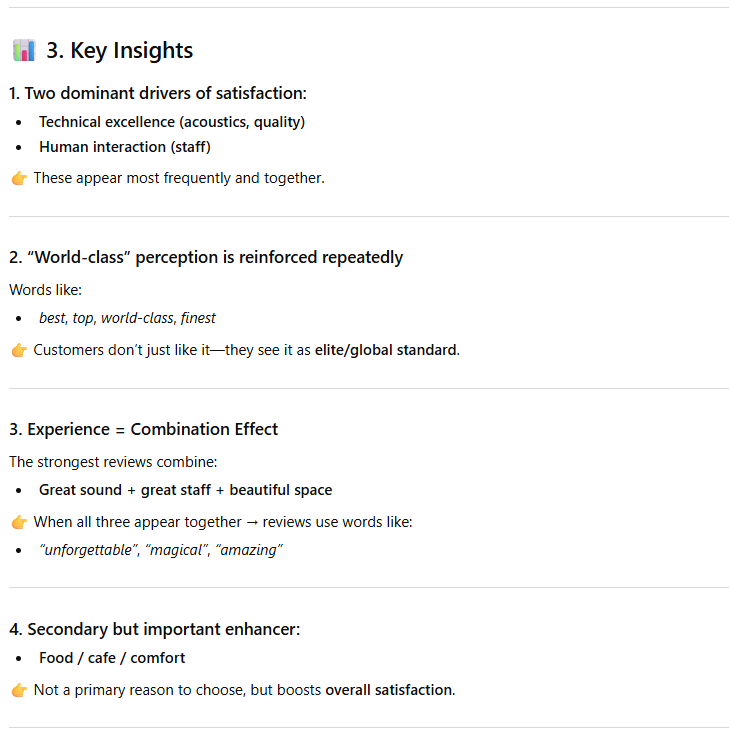Click pointing hand before "Customers don't just like it"
This screenshot has width=736, height=737.
(19, 350)
